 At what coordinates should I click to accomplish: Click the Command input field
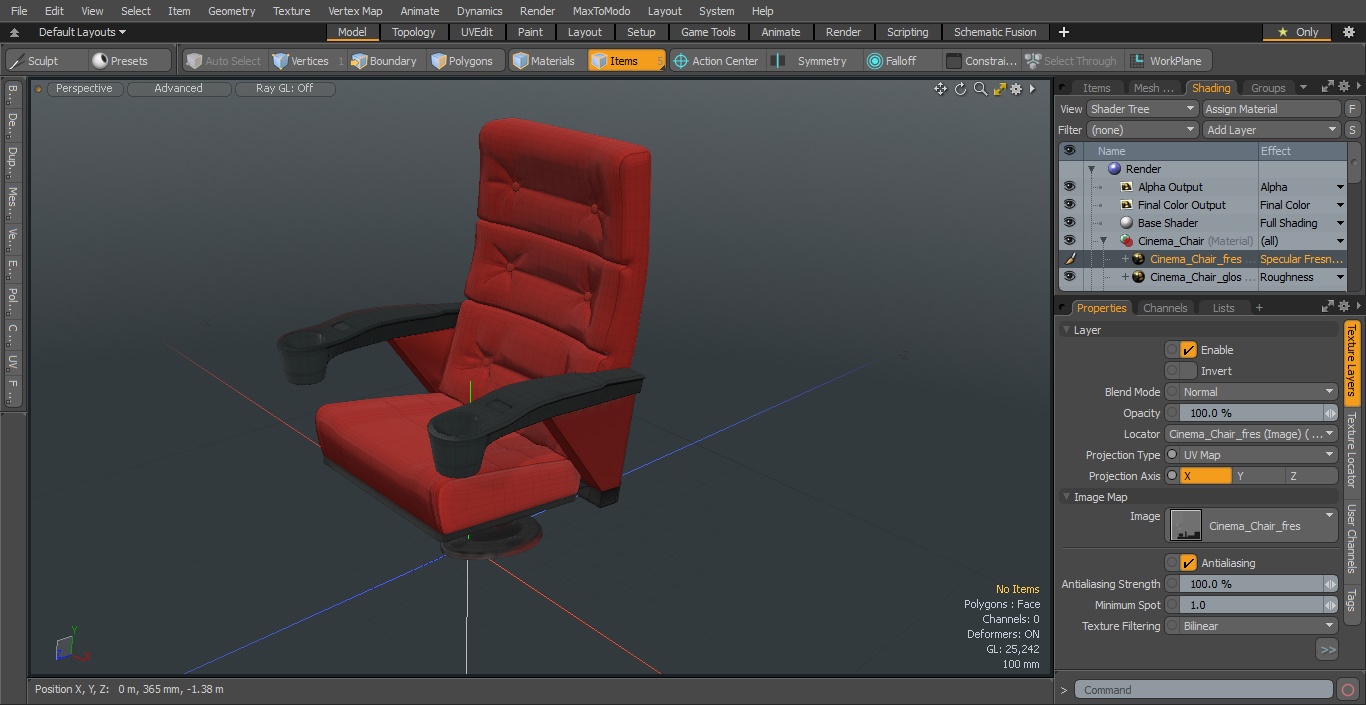tap(1204, 689)
